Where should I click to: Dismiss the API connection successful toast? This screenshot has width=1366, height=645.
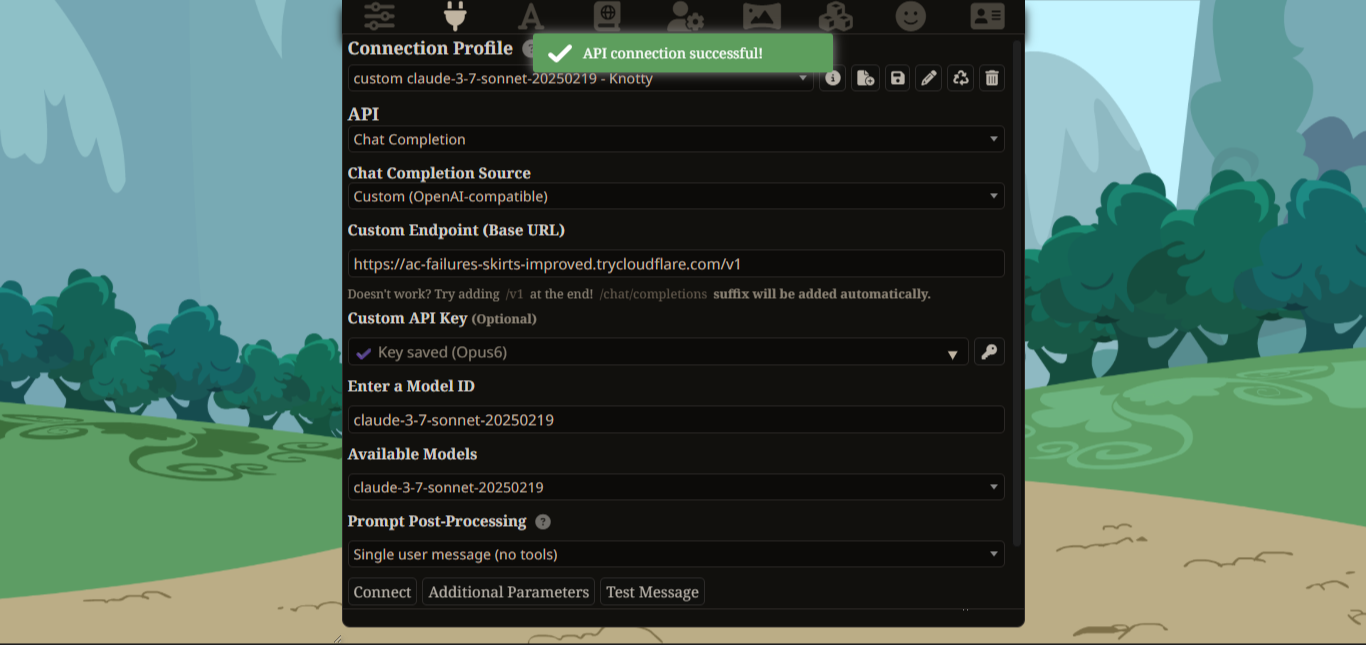coord(683,53)
